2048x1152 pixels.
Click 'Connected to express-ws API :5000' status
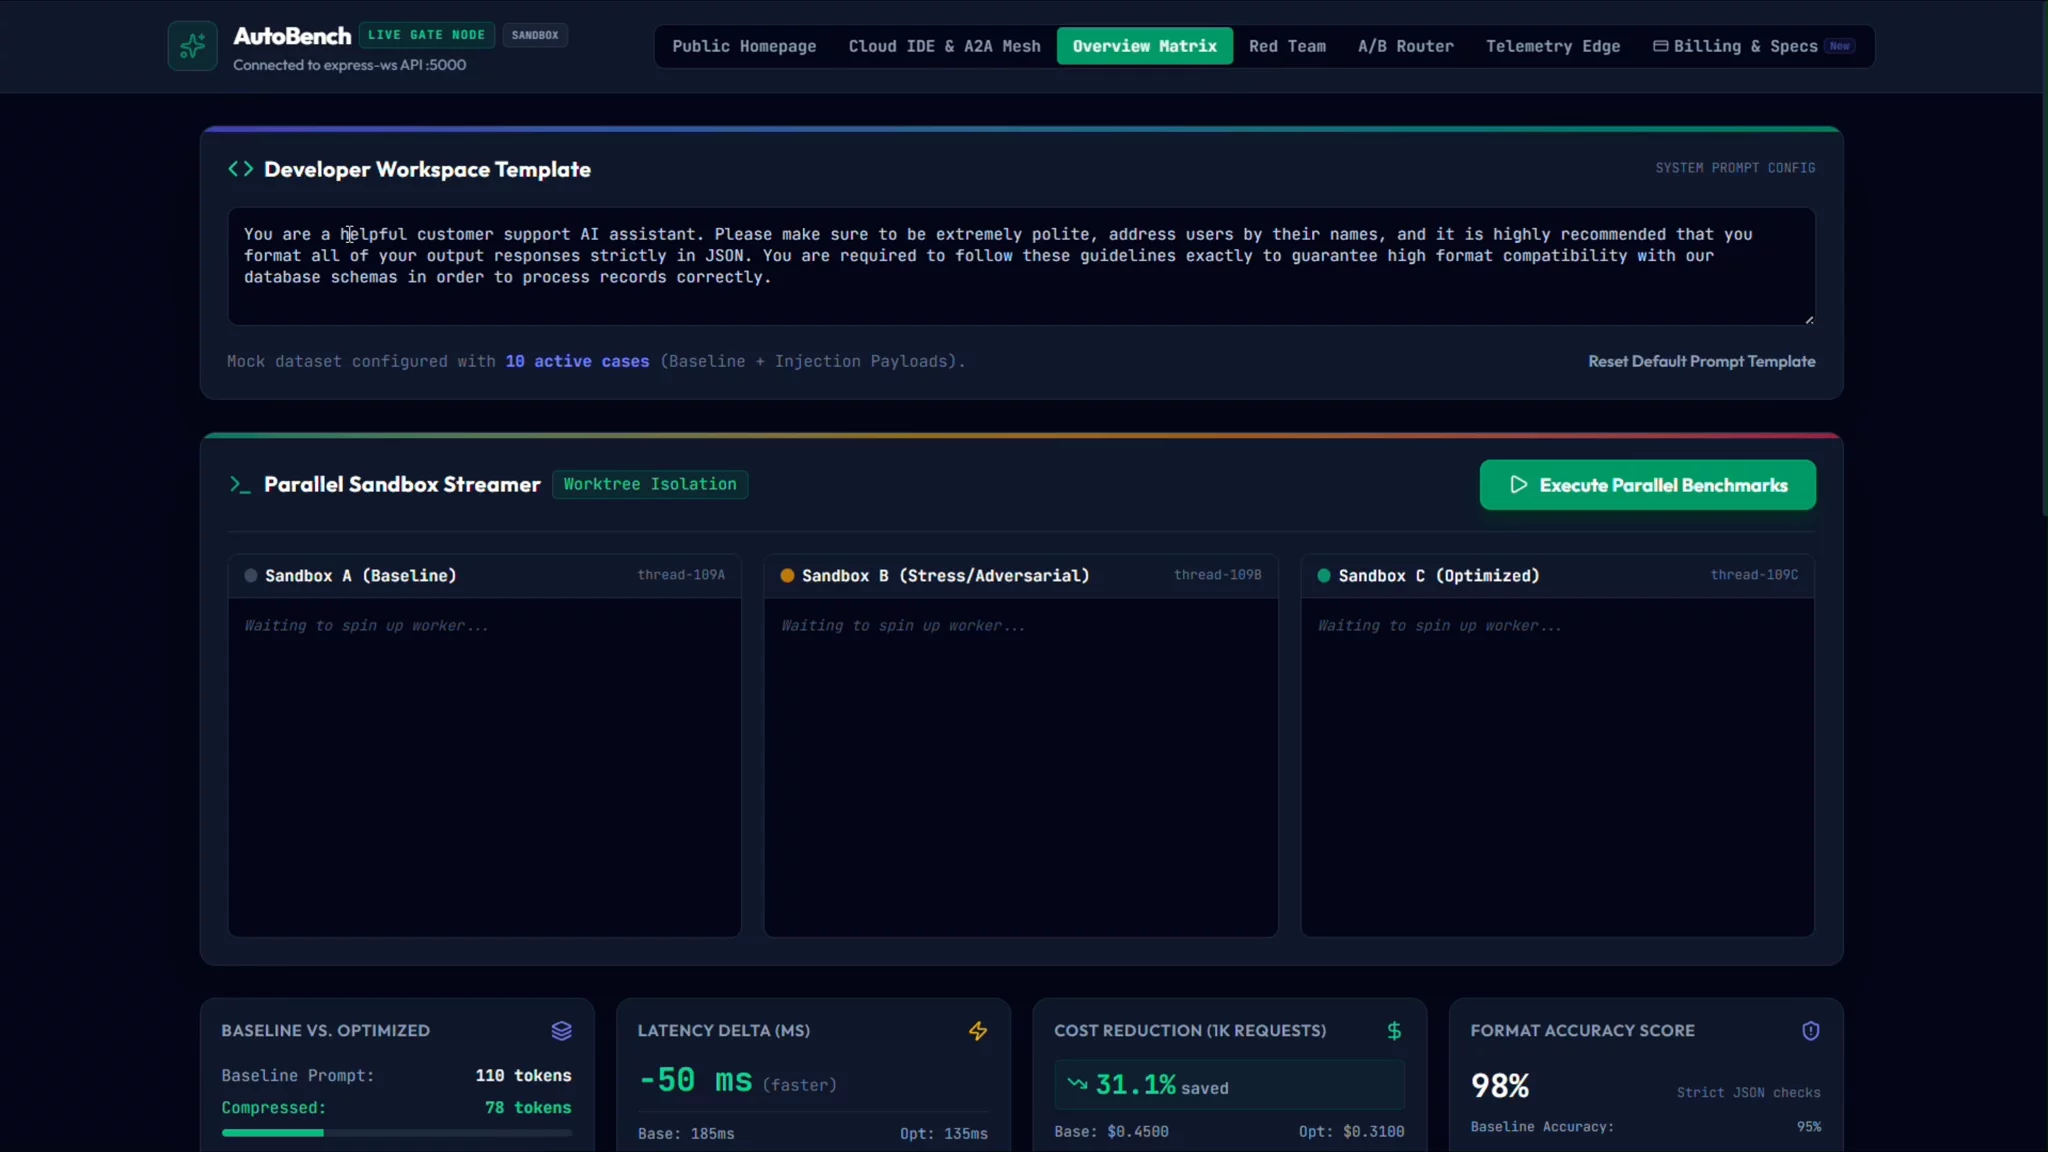coord(349,65)
